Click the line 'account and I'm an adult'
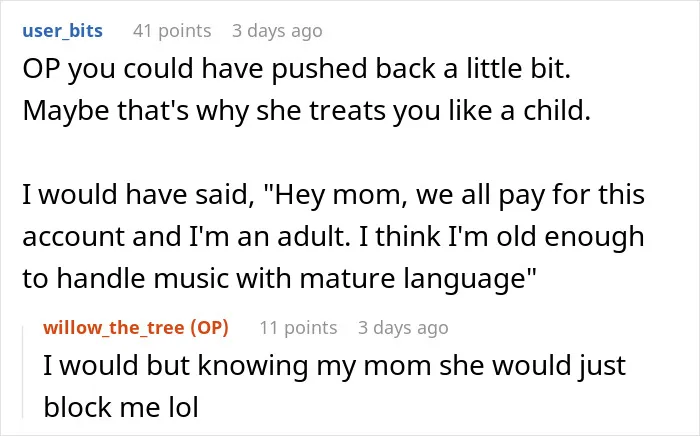Viewport: 700px width, 436px height. [333, 237]
